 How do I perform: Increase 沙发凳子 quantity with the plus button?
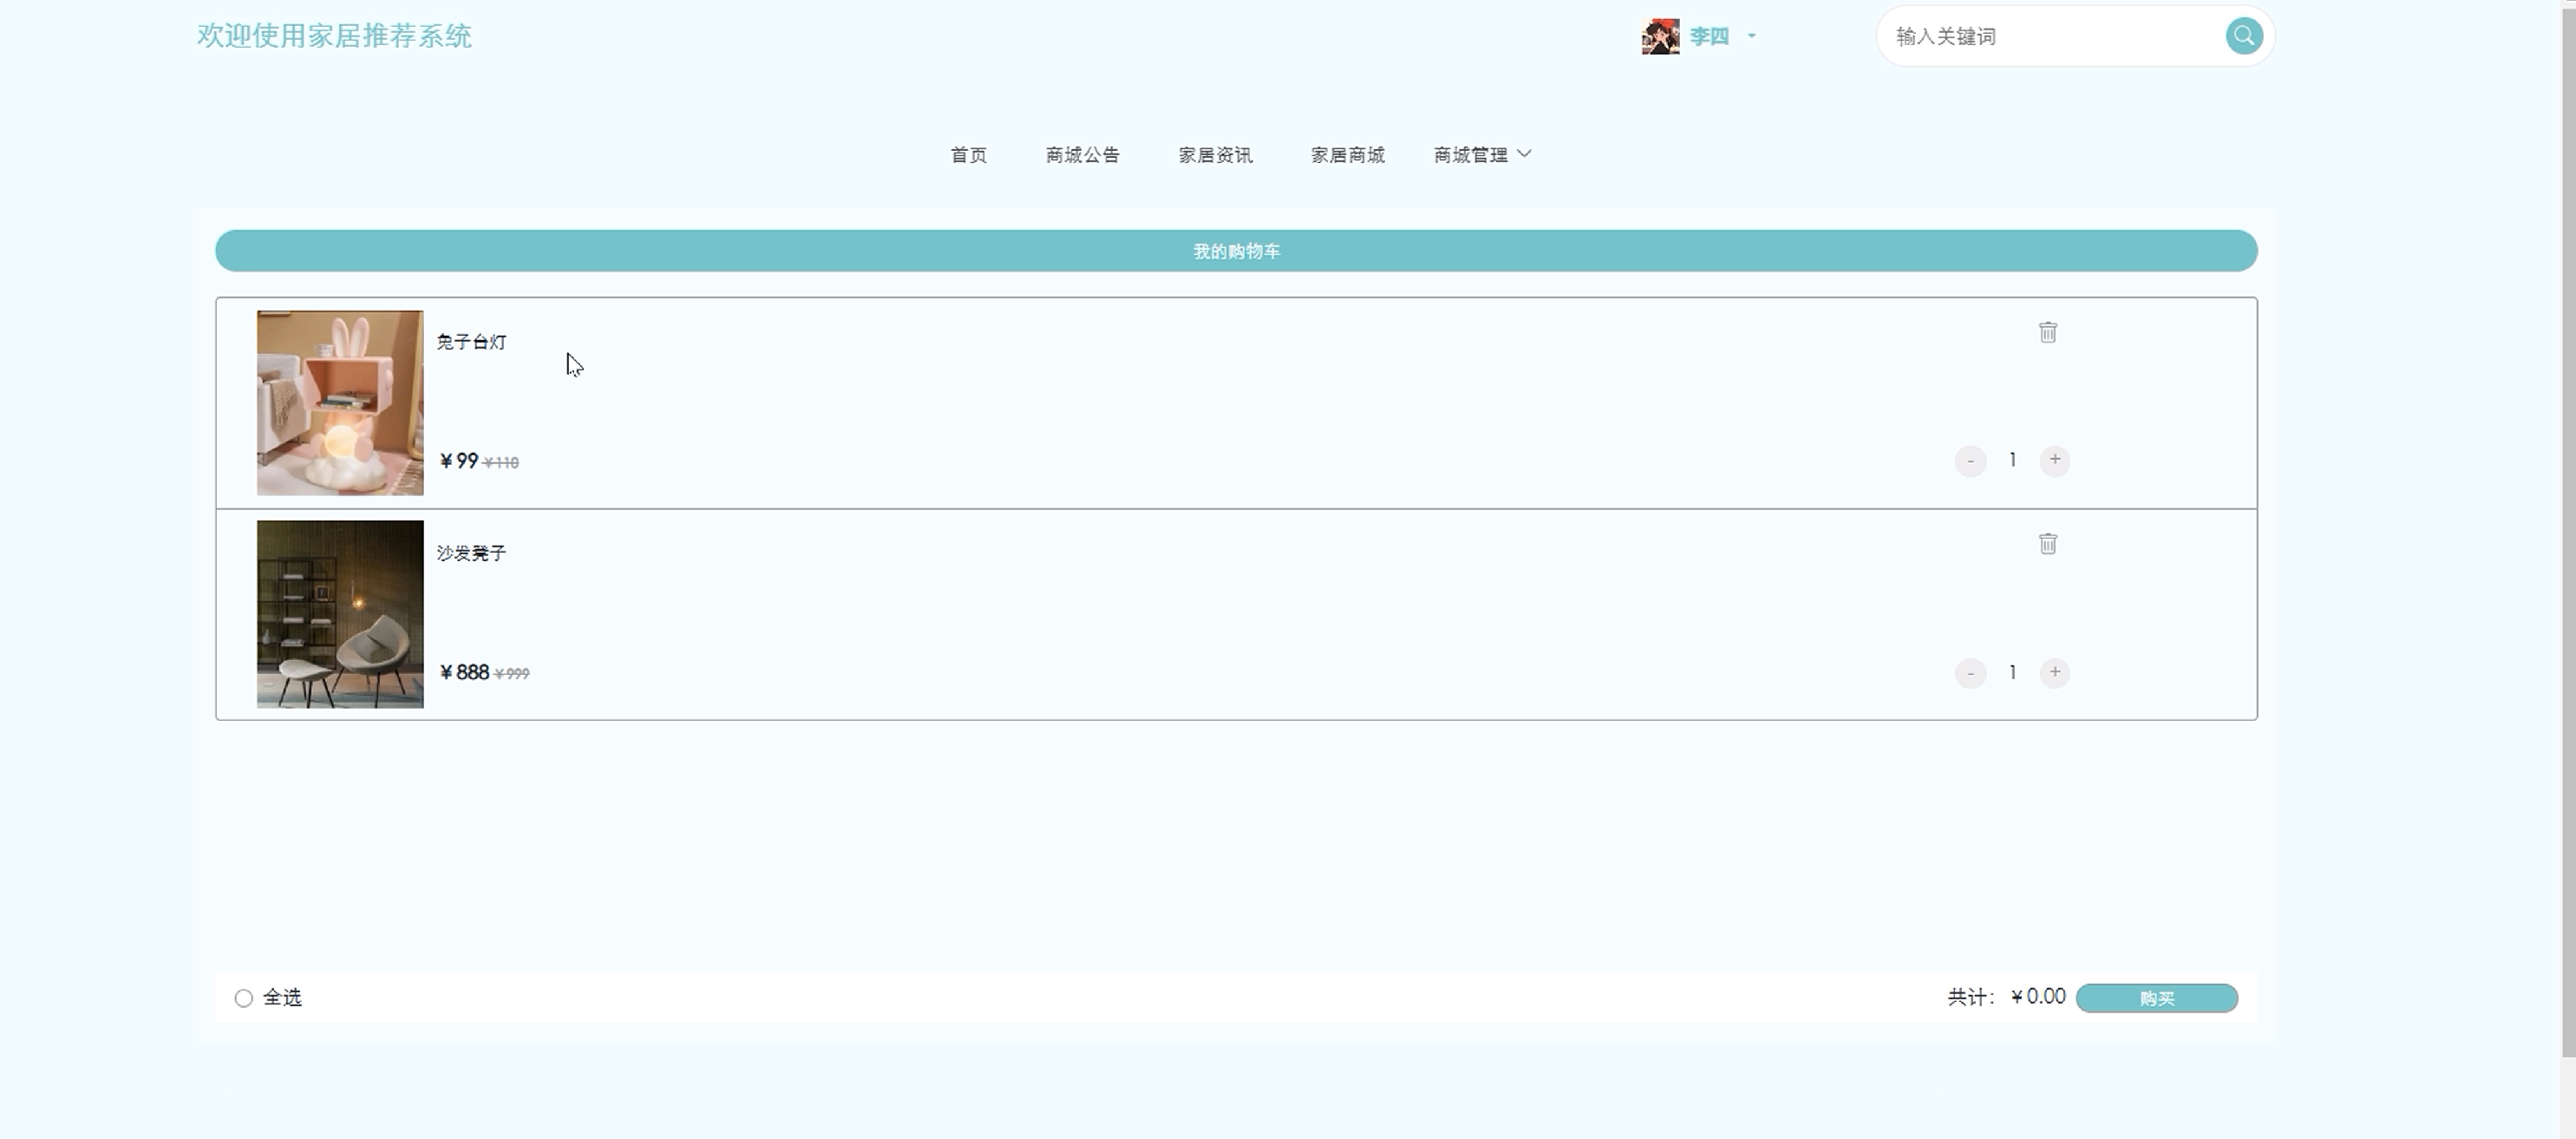[2054, 672]
